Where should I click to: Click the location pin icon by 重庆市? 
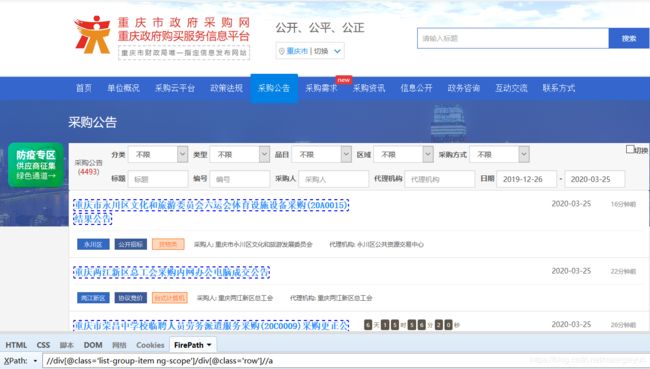click(281, 51)
